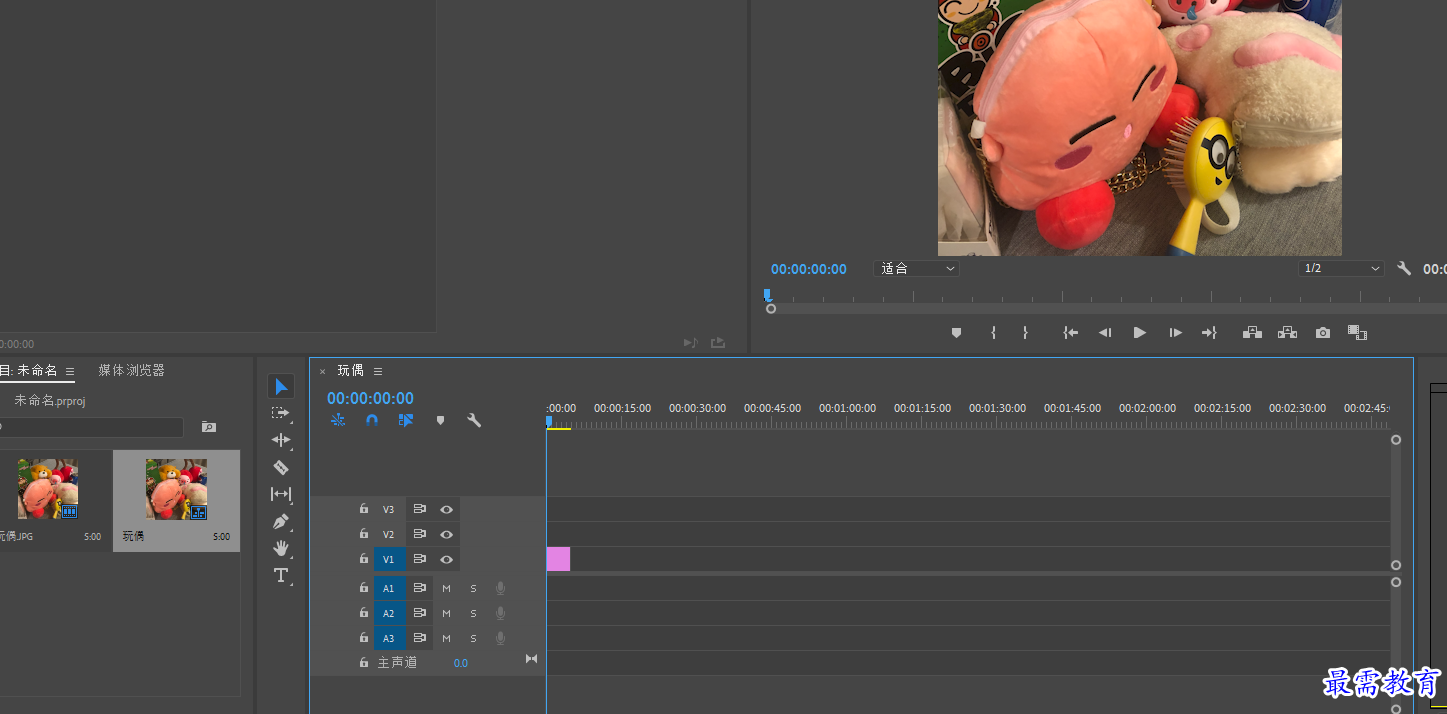1447x714 pixels.
Task: Select the Track Select Forward tool
Action: click(281, 413)
